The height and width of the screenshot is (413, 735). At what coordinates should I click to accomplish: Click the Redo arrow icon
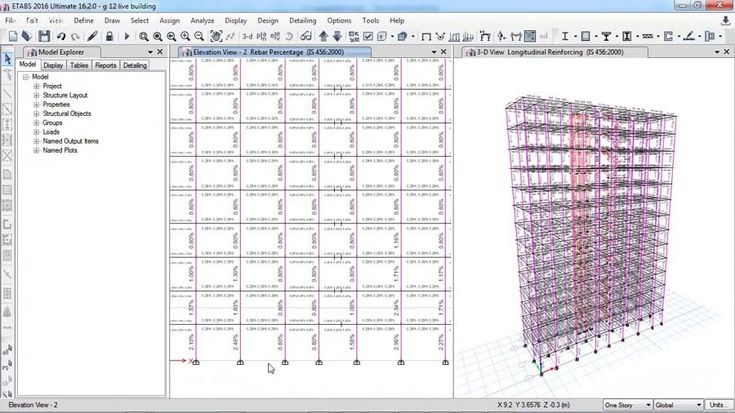[75, 36]
